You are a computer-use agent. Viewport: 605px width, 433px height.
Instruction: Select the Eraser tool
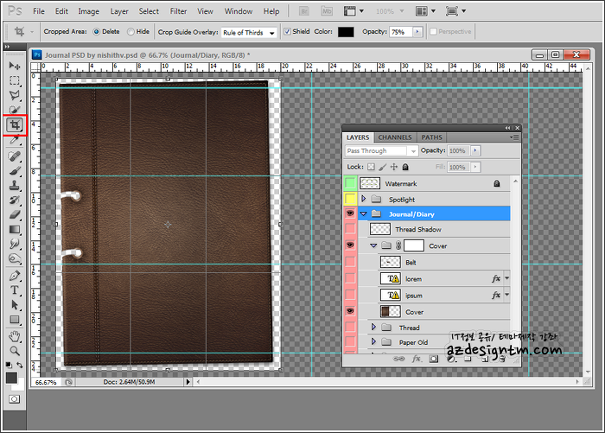click(15, 215)
